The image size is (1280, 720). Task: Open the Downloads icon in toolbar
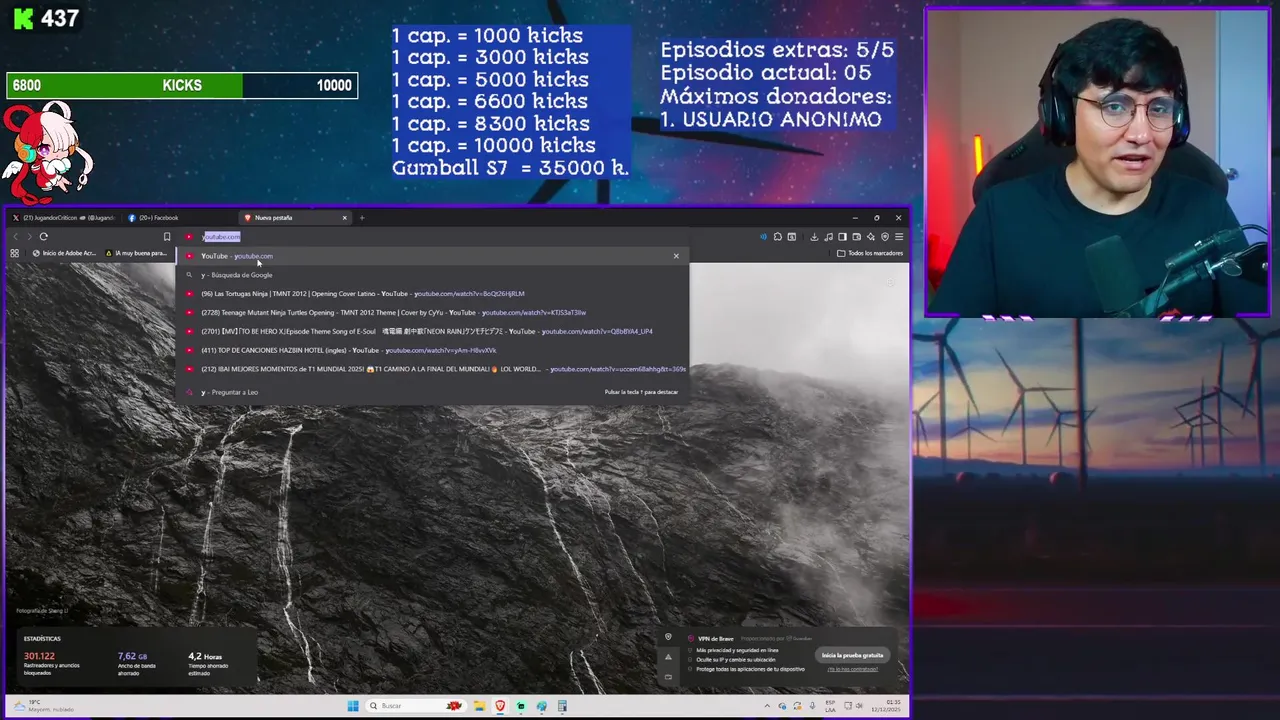coord(814,237)
